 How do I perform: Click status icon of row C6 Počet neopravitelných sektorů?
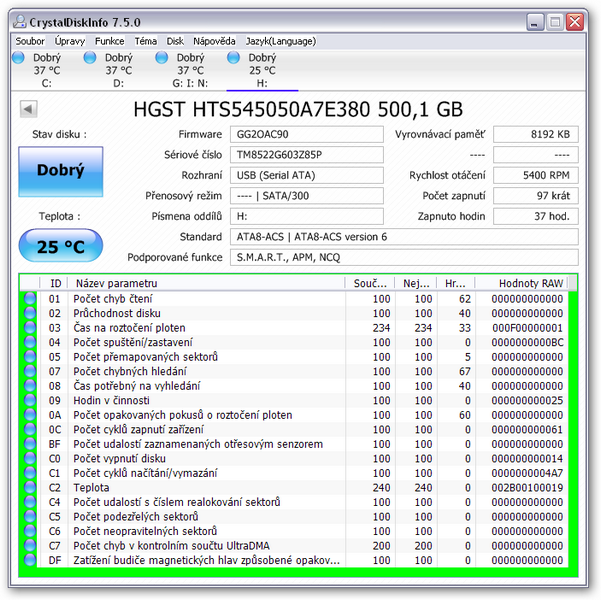point(30,531)
